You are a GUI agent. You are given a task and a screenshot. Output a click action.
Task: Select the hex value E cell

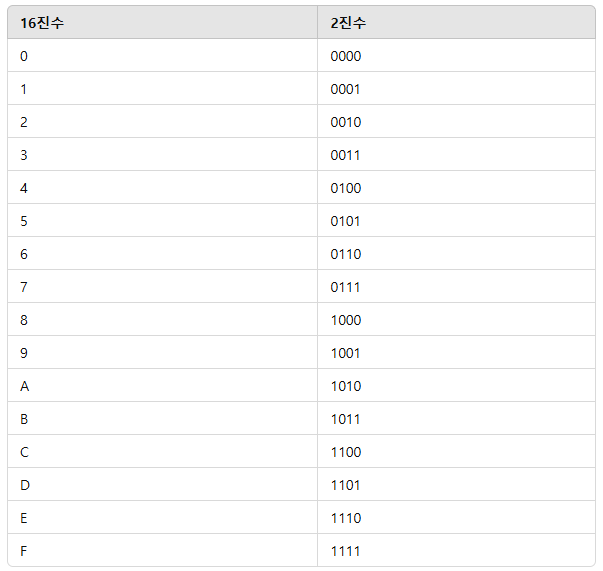[x=24, y=518]
